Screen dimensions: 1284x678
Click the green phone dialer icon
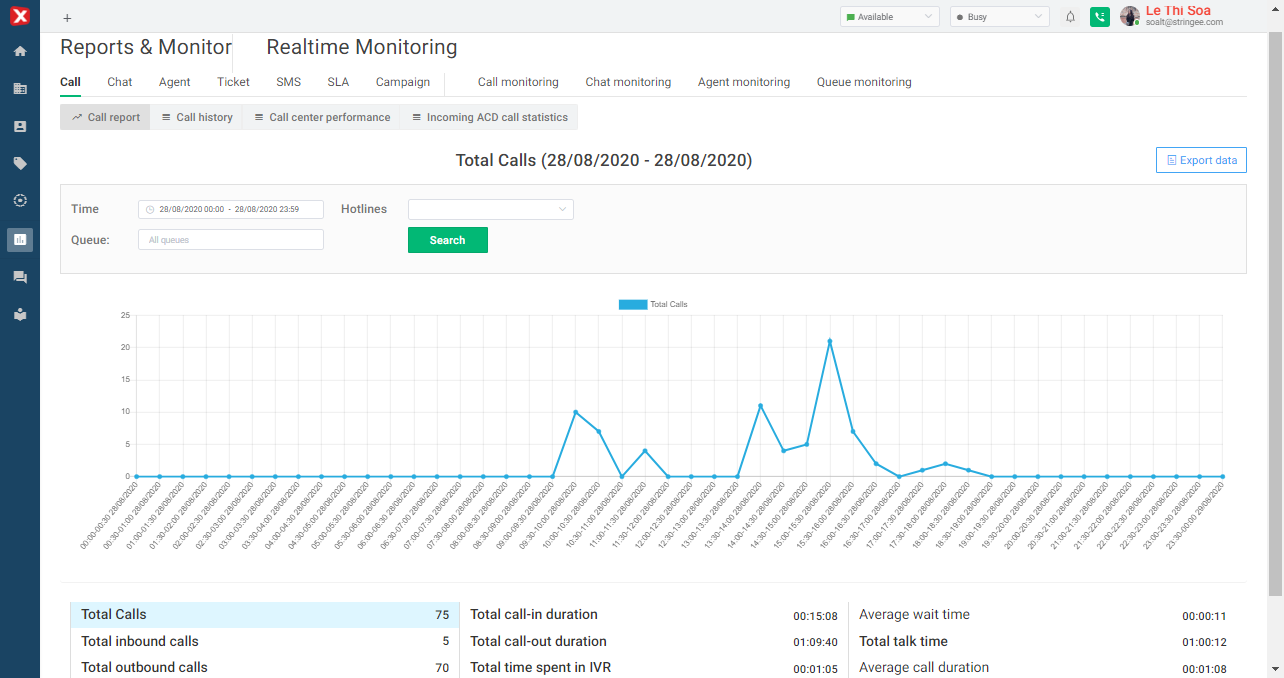[x=1100, y=17]
